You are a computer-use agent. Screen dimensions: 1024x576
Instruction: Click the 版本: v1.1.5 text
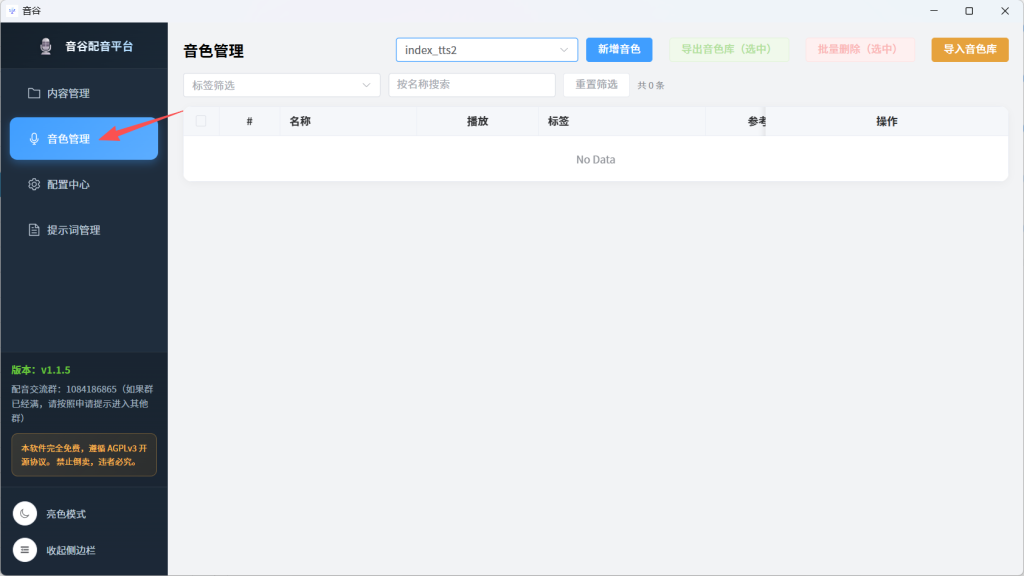click(x=40, y=370)
